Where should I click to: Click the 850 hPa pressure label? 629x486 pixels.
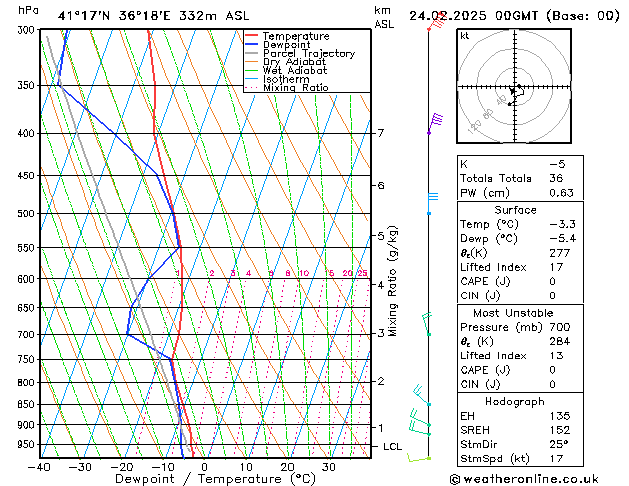click(26, 404)
